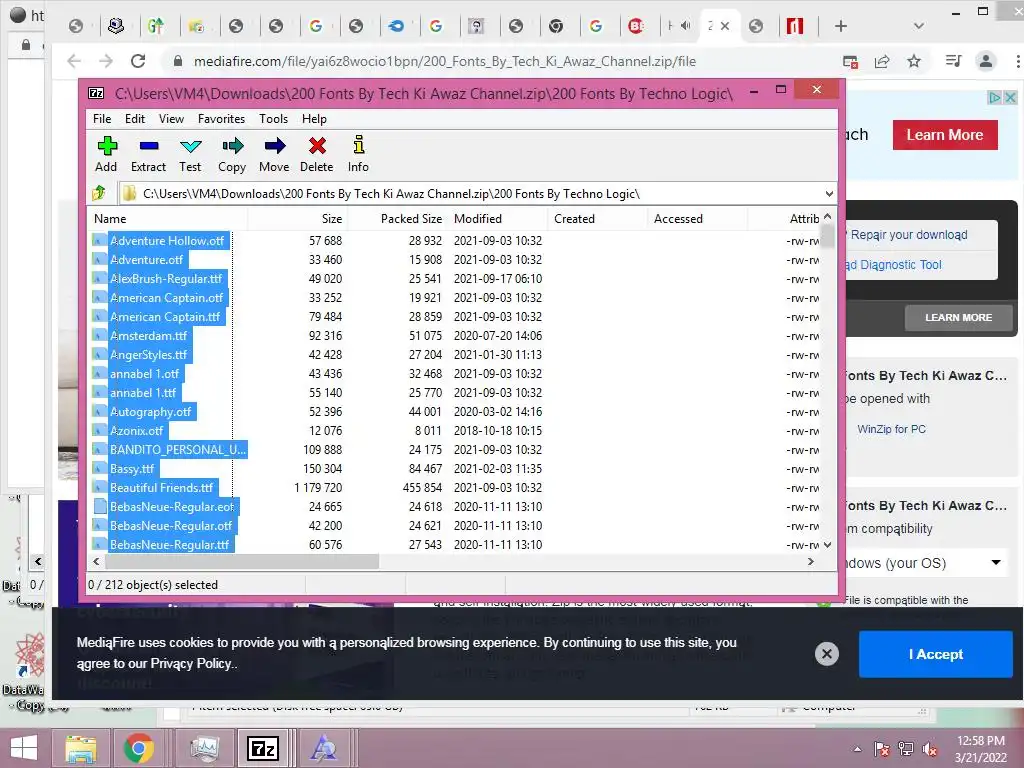This screenshot has height=768, width=1024.
Task: Open the 7-Zip File menu
Action: pos(102,119)
